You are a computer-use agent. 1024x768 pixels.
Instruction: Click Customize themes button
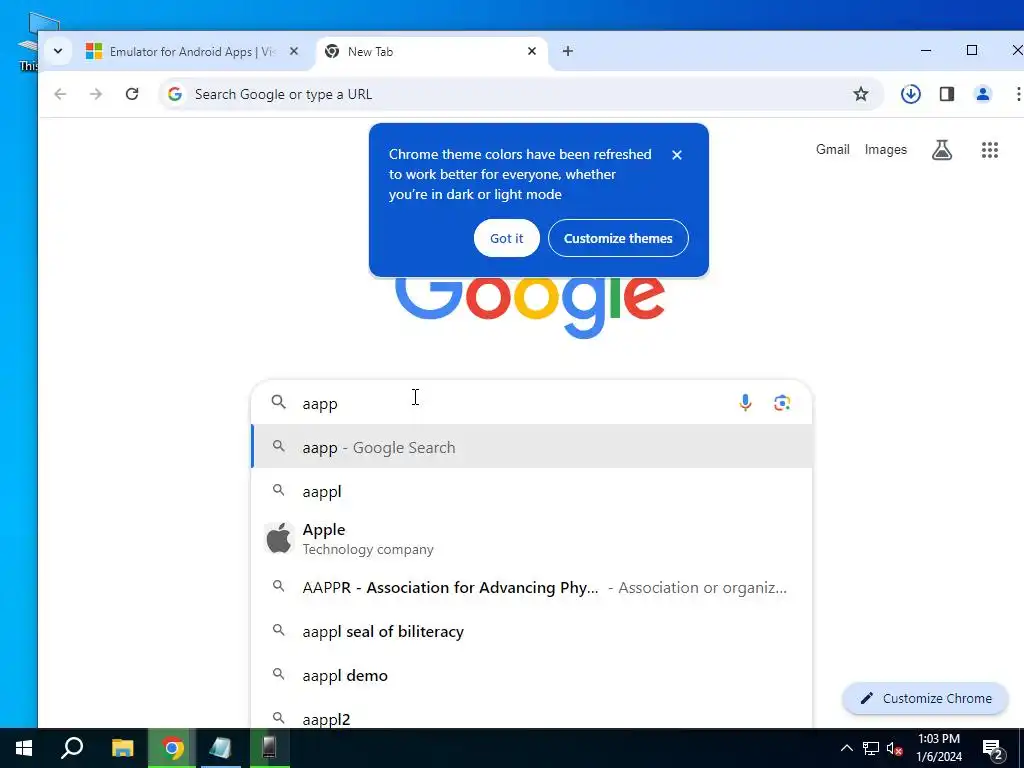[618, 238]
